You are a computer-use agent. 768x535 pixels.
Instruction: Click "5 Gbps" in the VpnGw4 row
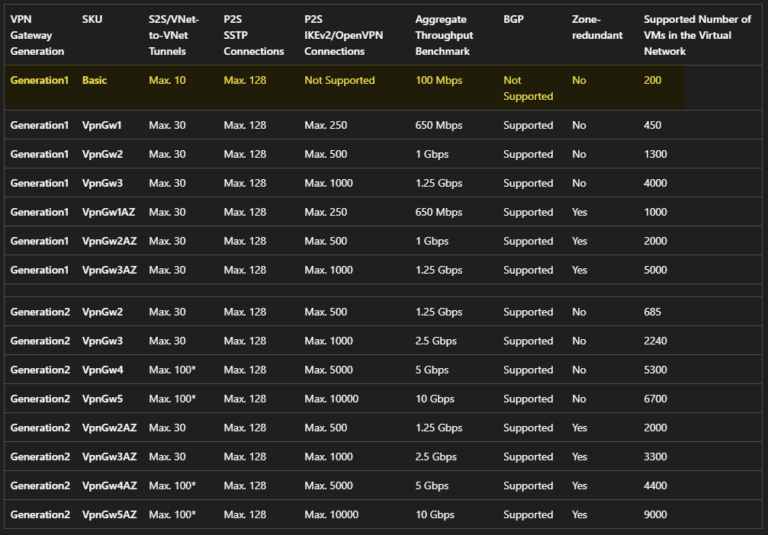click(x=432, y=370)
